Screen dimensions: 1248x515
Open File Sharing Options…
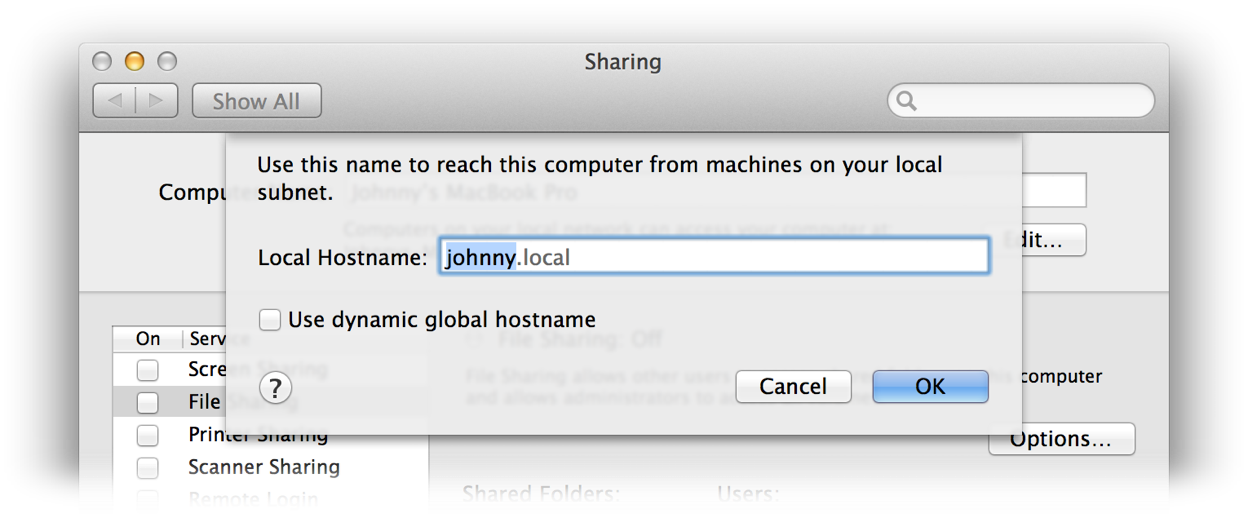[1061, 439]
